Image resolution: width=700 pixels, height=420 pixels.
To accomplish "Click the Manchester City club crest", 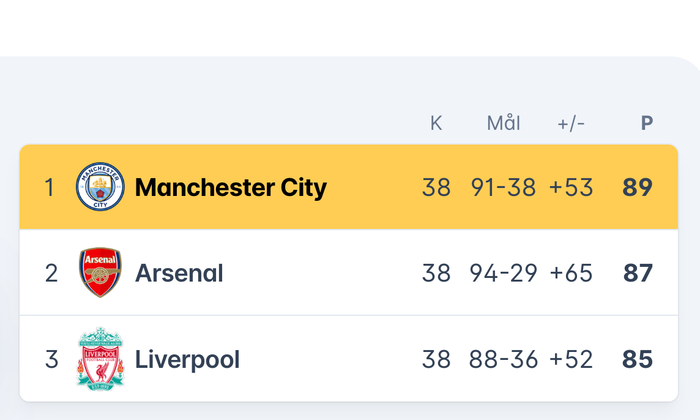I will [x=101, y=187].
